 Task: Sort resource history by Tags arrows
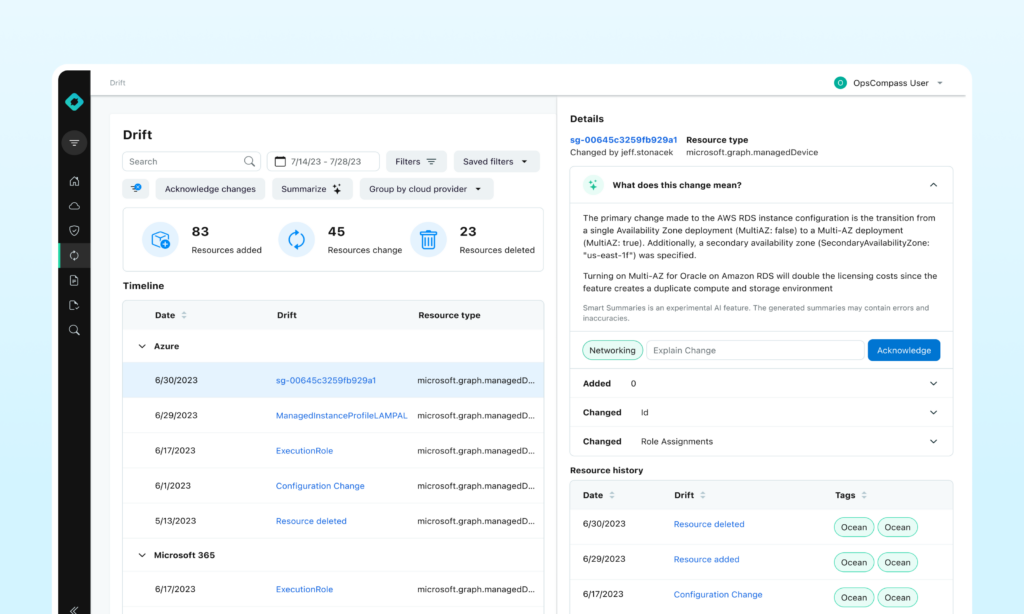click(x=864, y=495)
